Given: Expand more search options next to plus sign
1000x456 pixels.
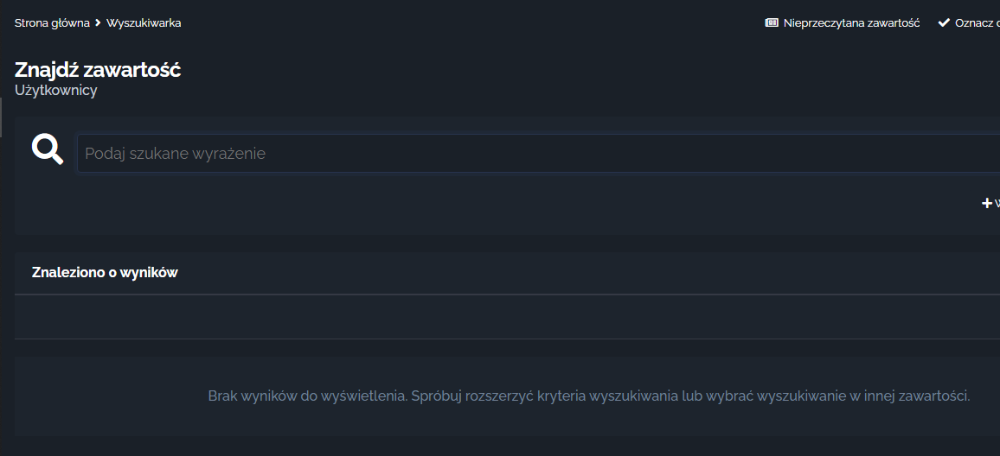Looking at the screenshot, I should click(997, 203).
